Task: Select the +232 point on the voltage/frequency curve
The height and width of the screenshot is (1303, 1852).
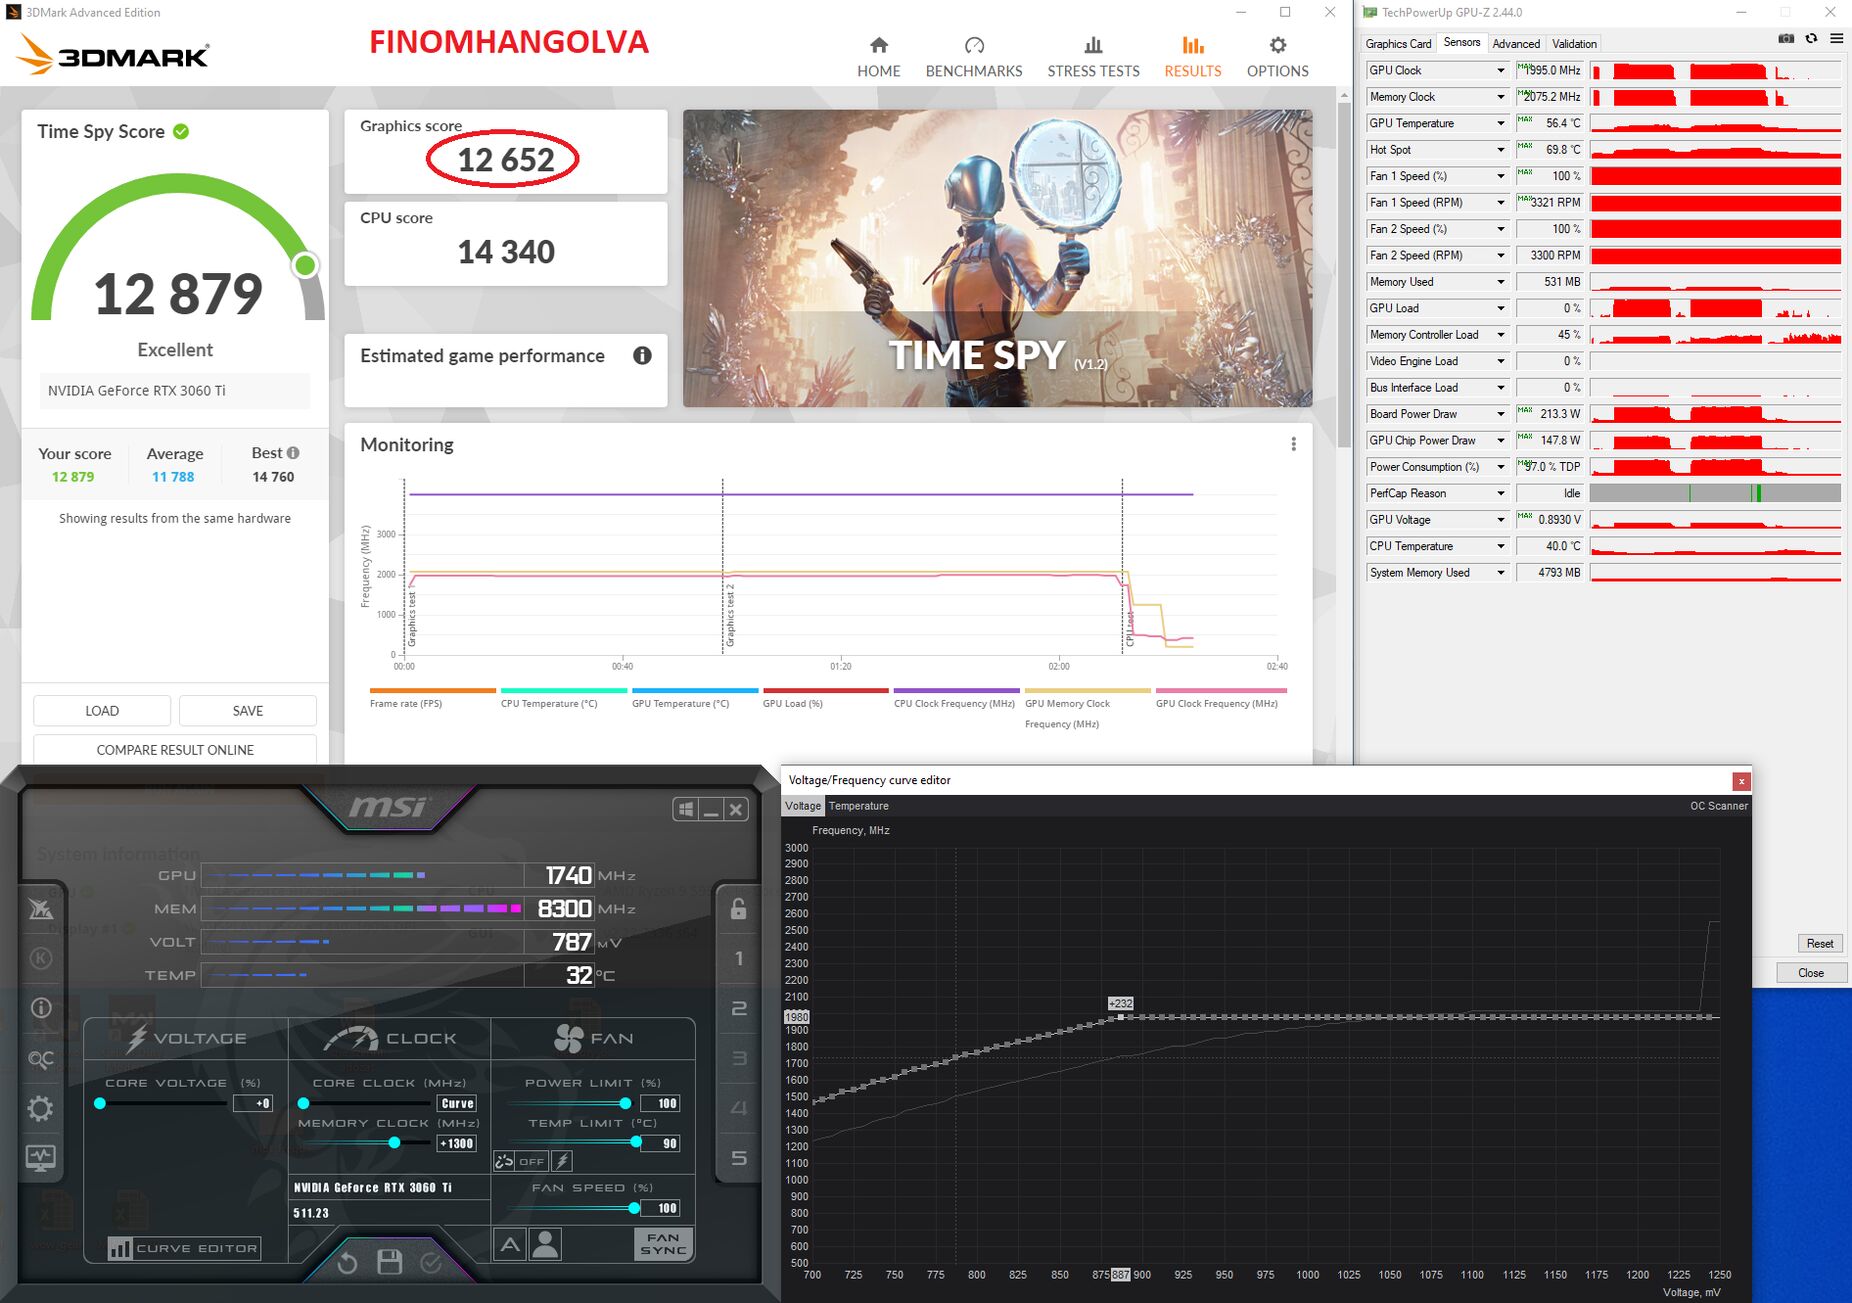Action: pos(1120,1017)
